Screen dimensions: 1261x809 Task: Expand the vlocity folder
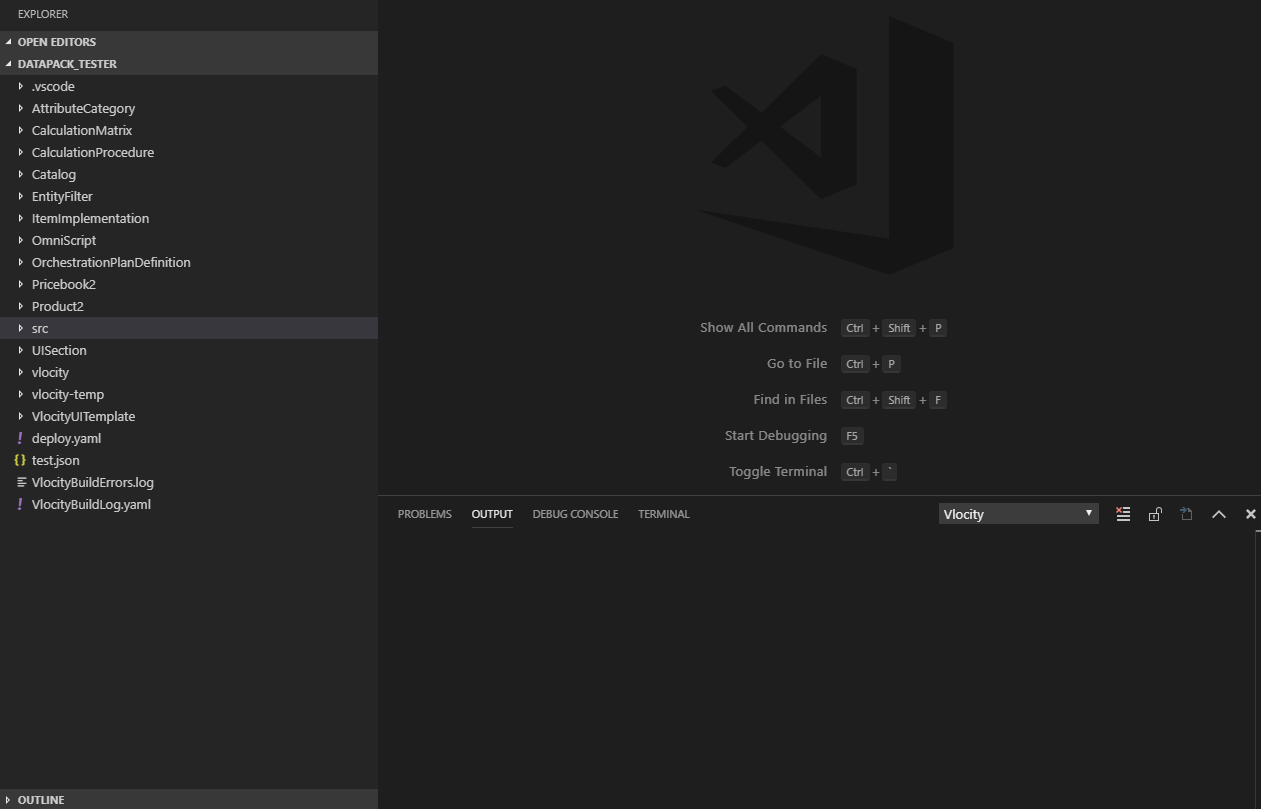click(x=189, y=372)
